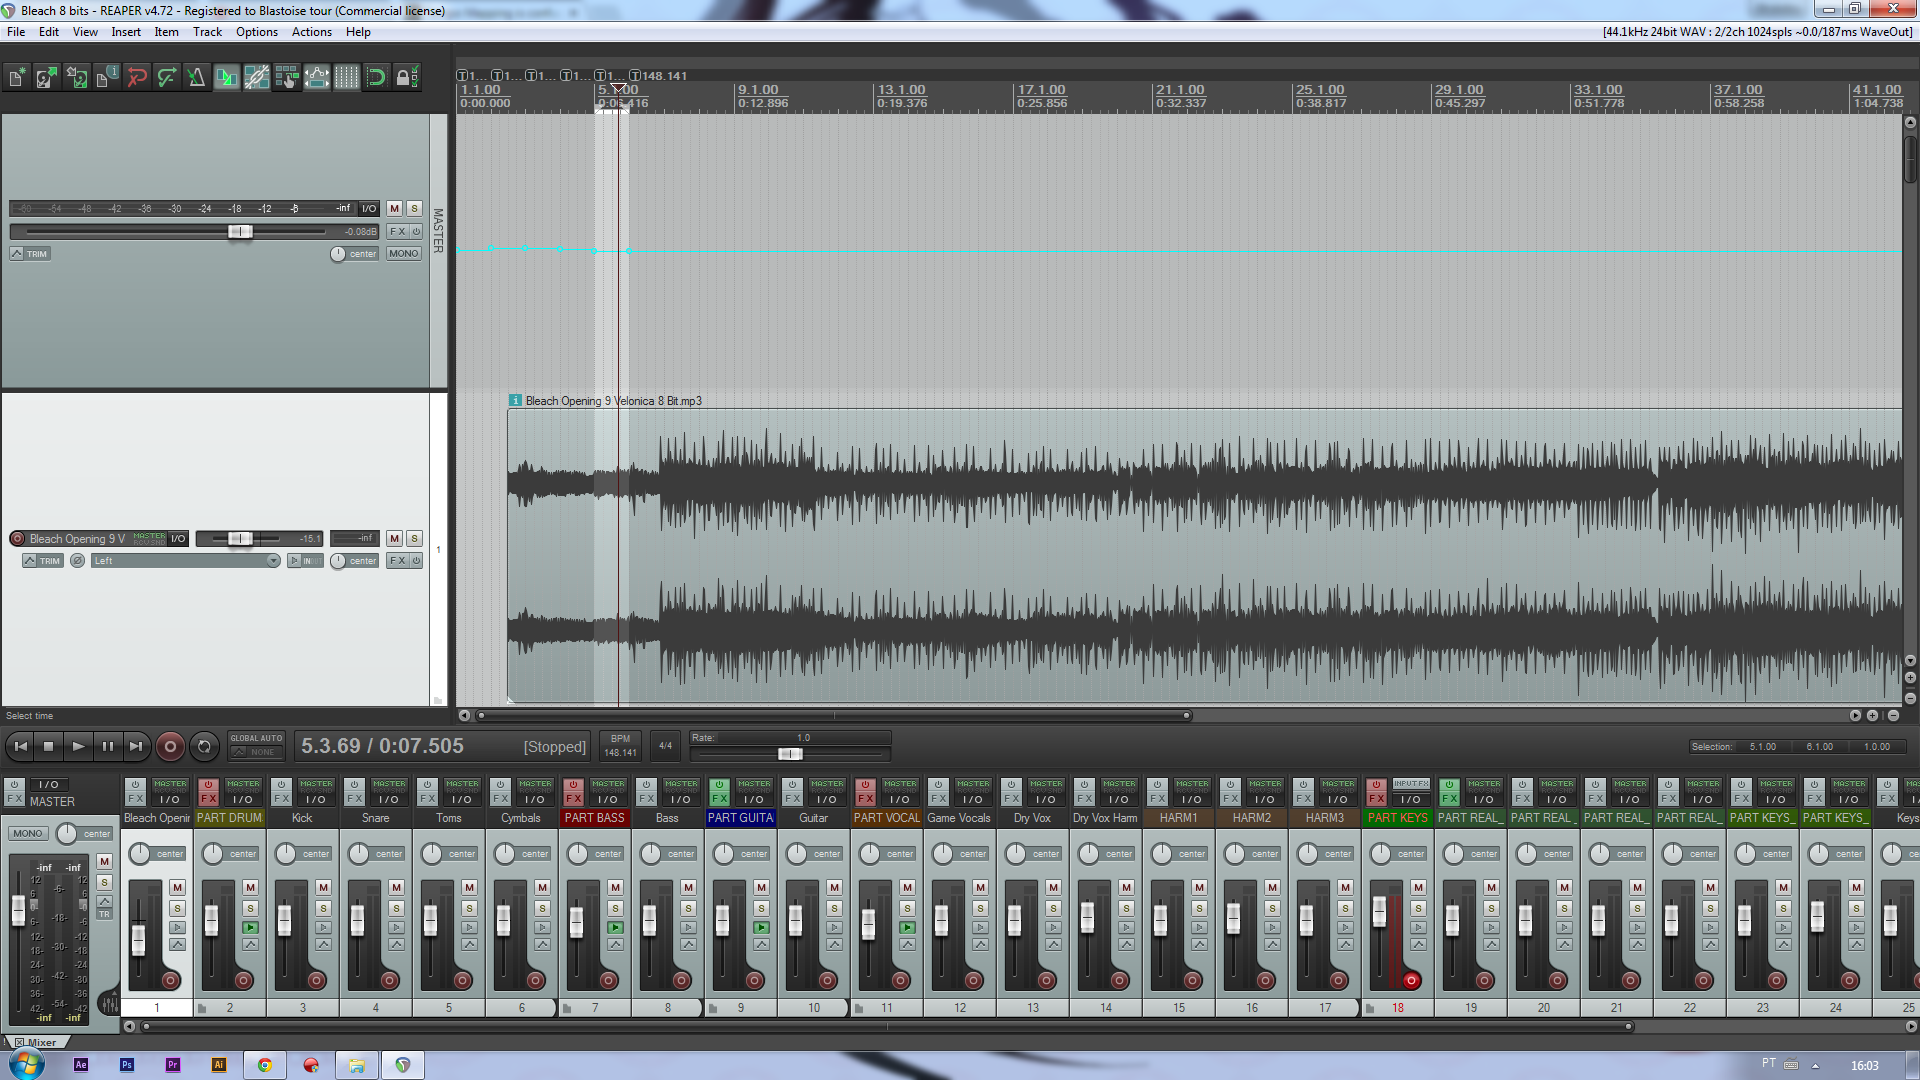Image resolution: width=1920 pixels, height=1080 pixels.
Task: Toggle the ripple editing icon
Action: point(286,77)
